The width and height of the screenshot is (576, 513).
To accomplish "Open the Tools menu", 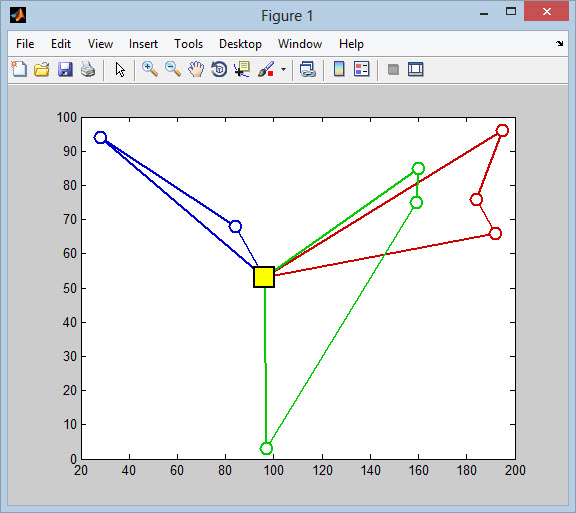I will coord(188,44).
